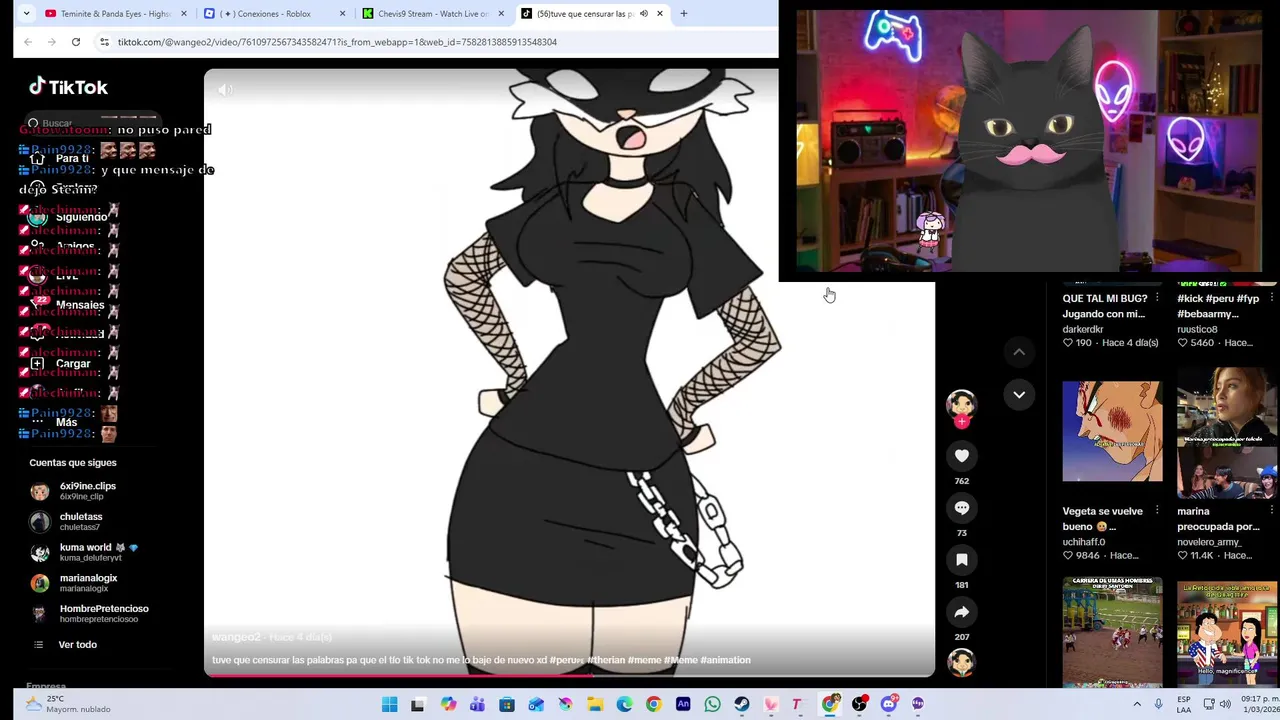Close the Conexiones - Roblox tab
This screenshot has width=1280, height=720.
pos(343,14)
